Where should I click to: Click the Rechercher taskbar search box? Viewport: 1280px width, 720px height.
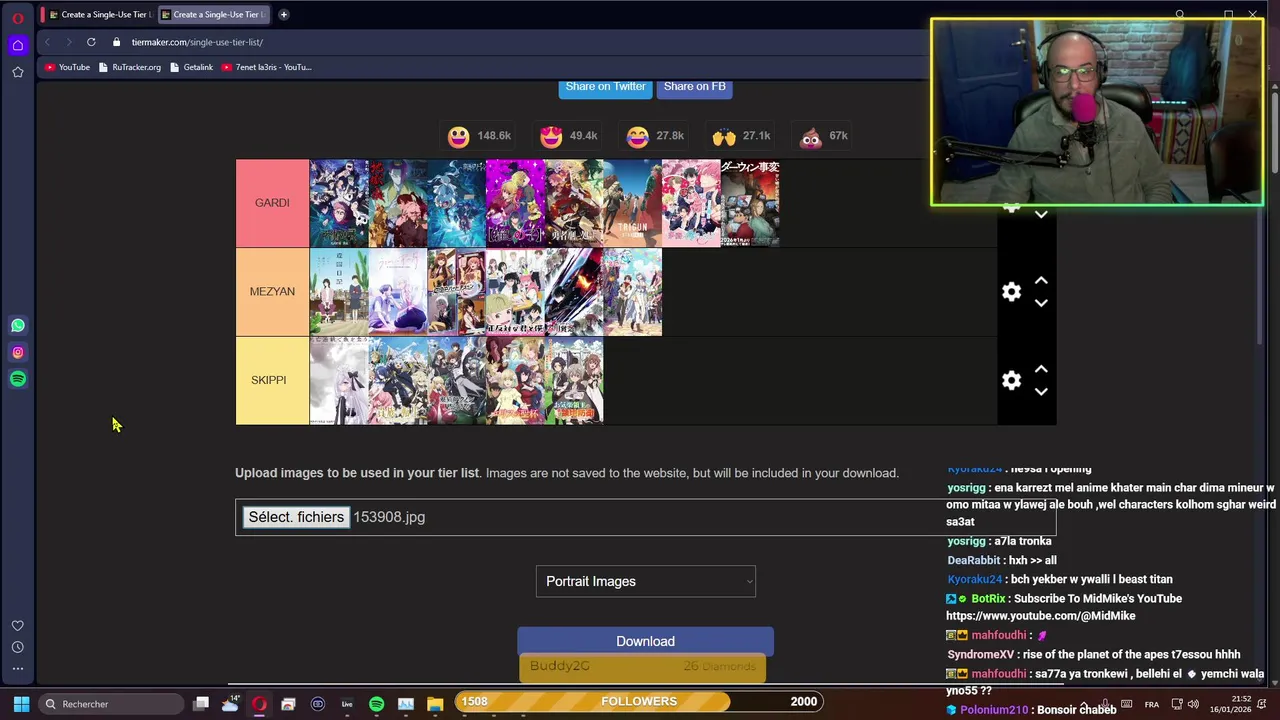(109, 704)
